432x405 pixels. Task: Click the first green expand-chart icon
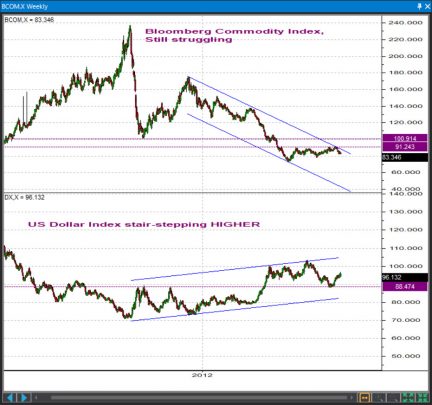(408, 398)
